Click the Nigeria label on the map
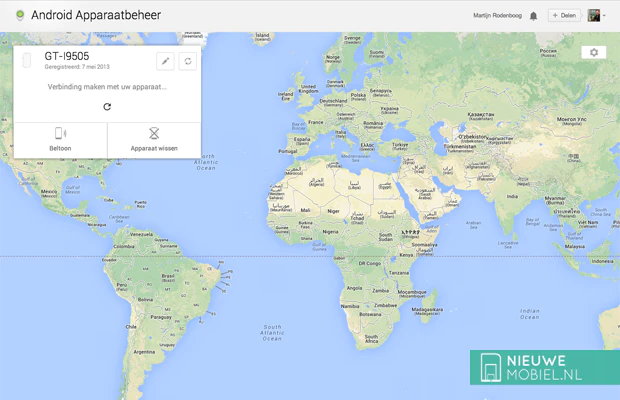The width and height of the screenshot is (620, 400). coord(330,232)
